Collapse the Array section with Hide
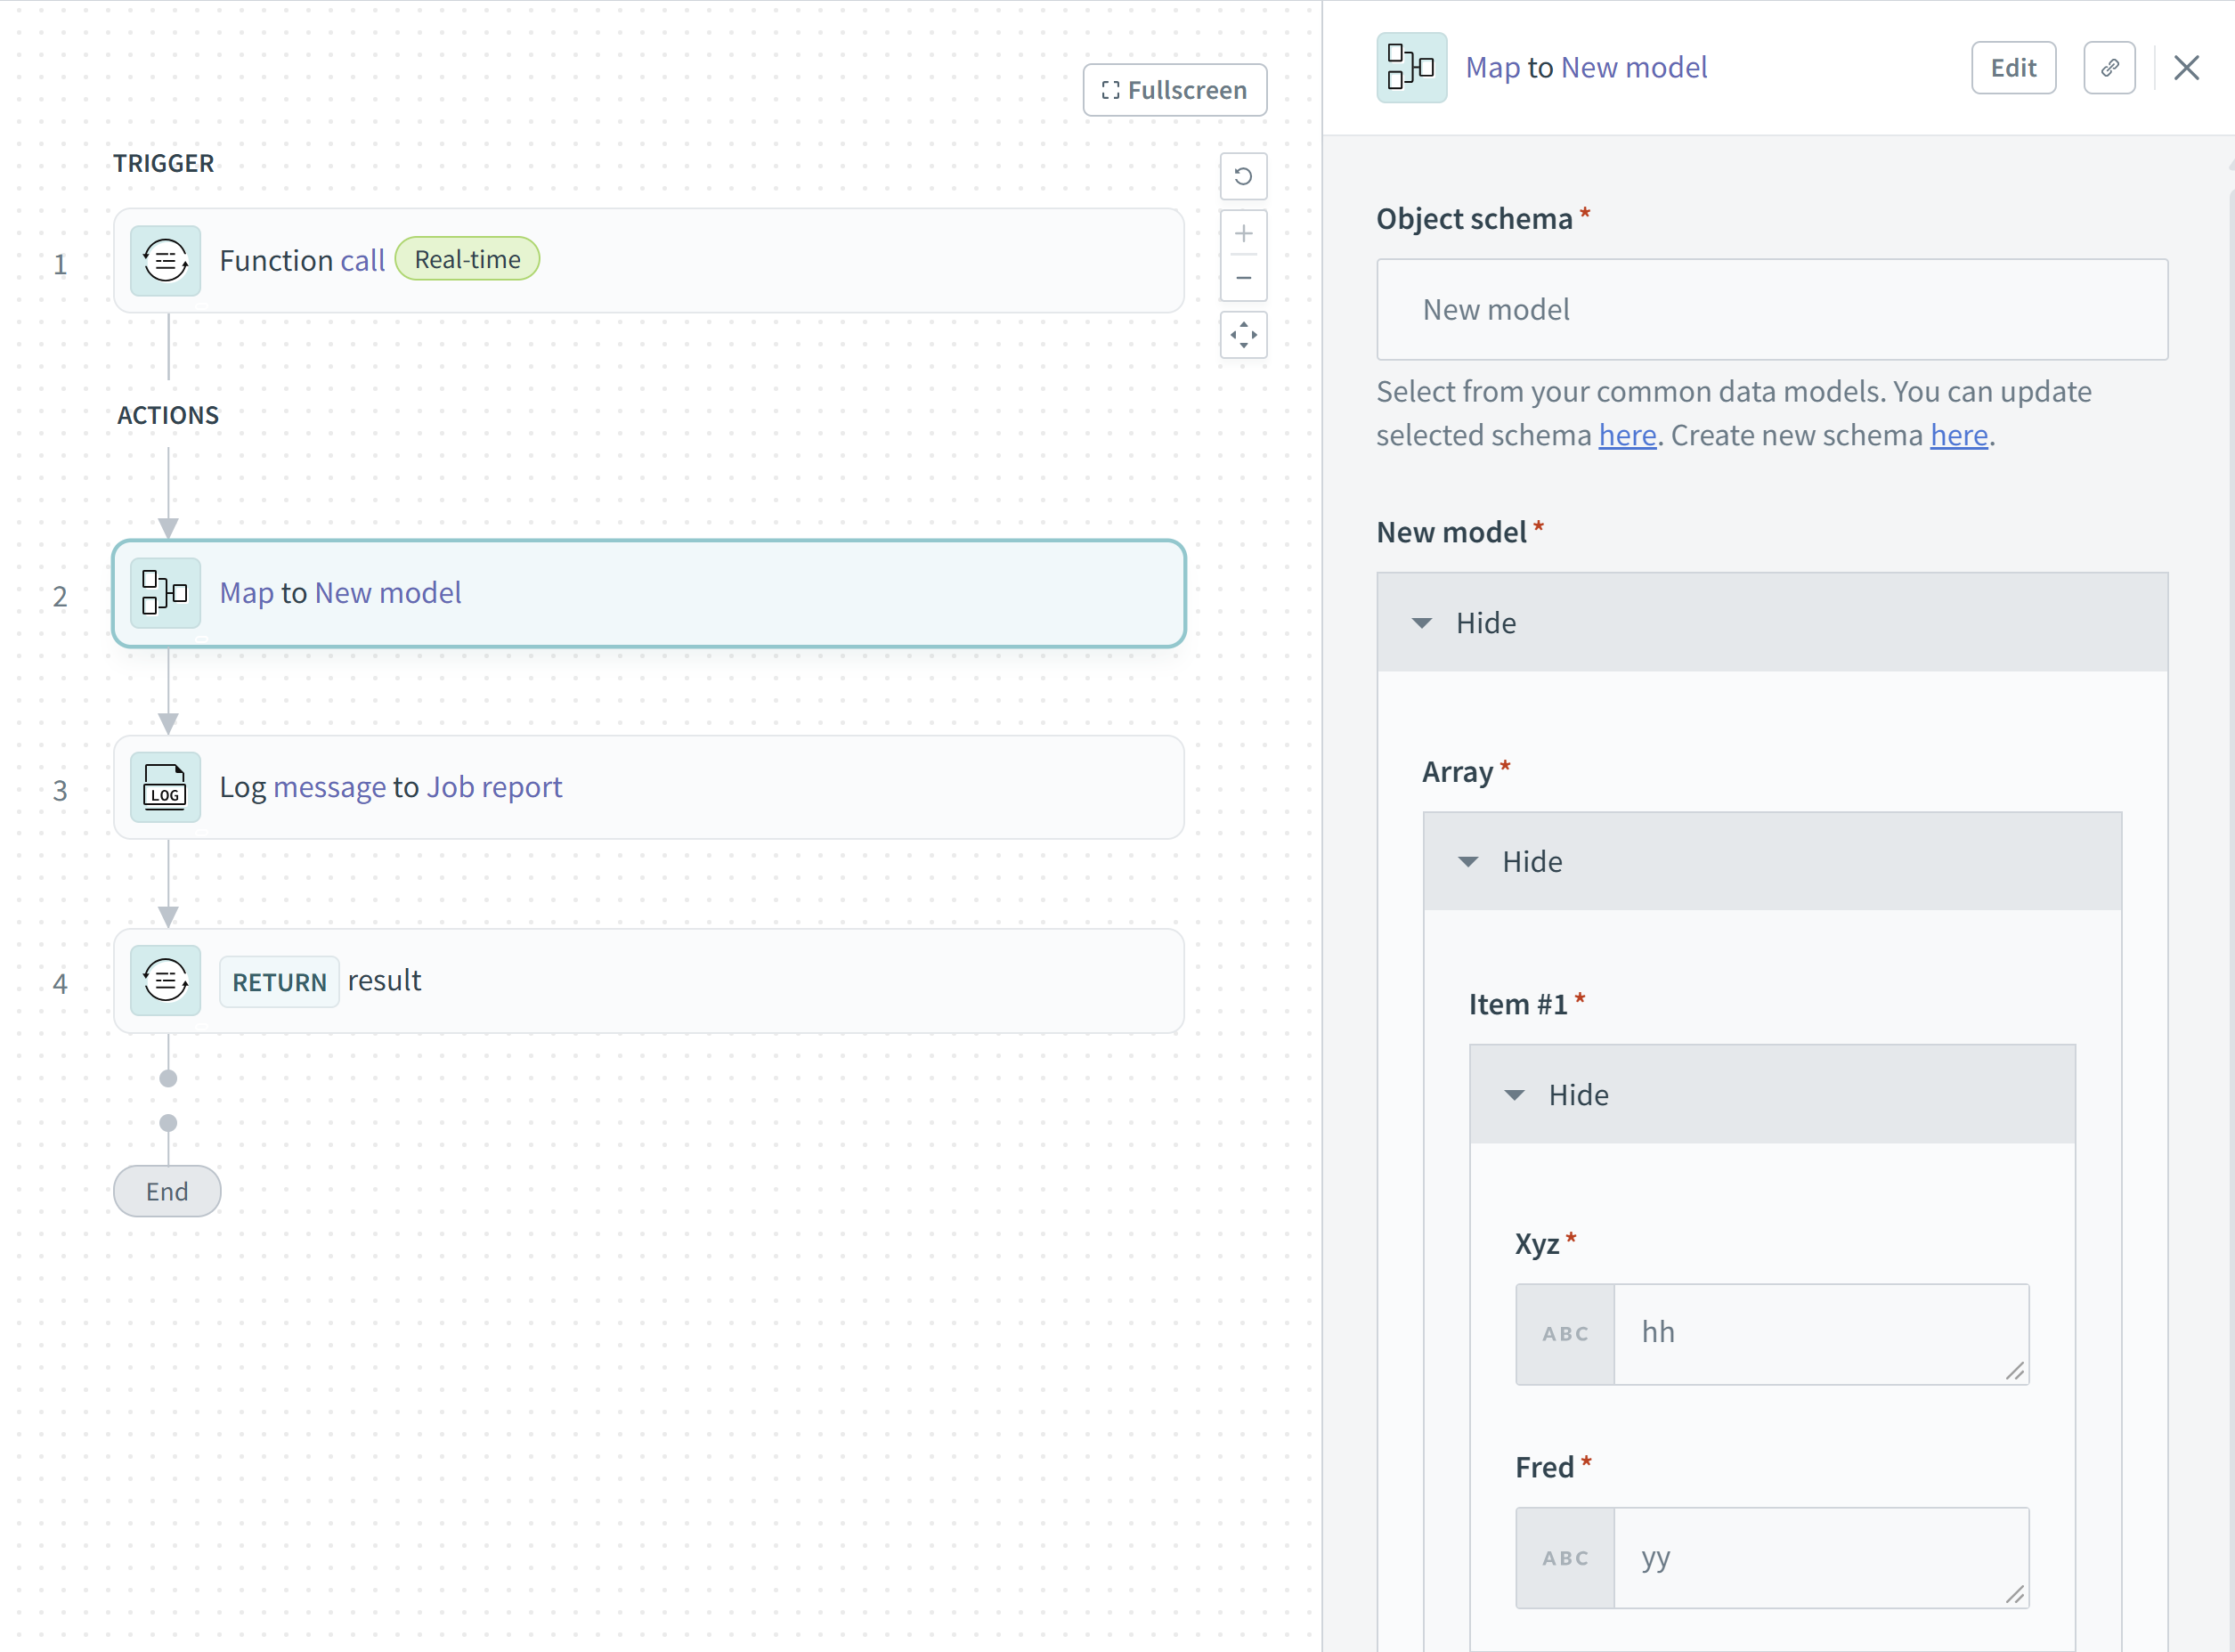The width and height of the screenshot is (2235, 1652). tap(1771, 861)
